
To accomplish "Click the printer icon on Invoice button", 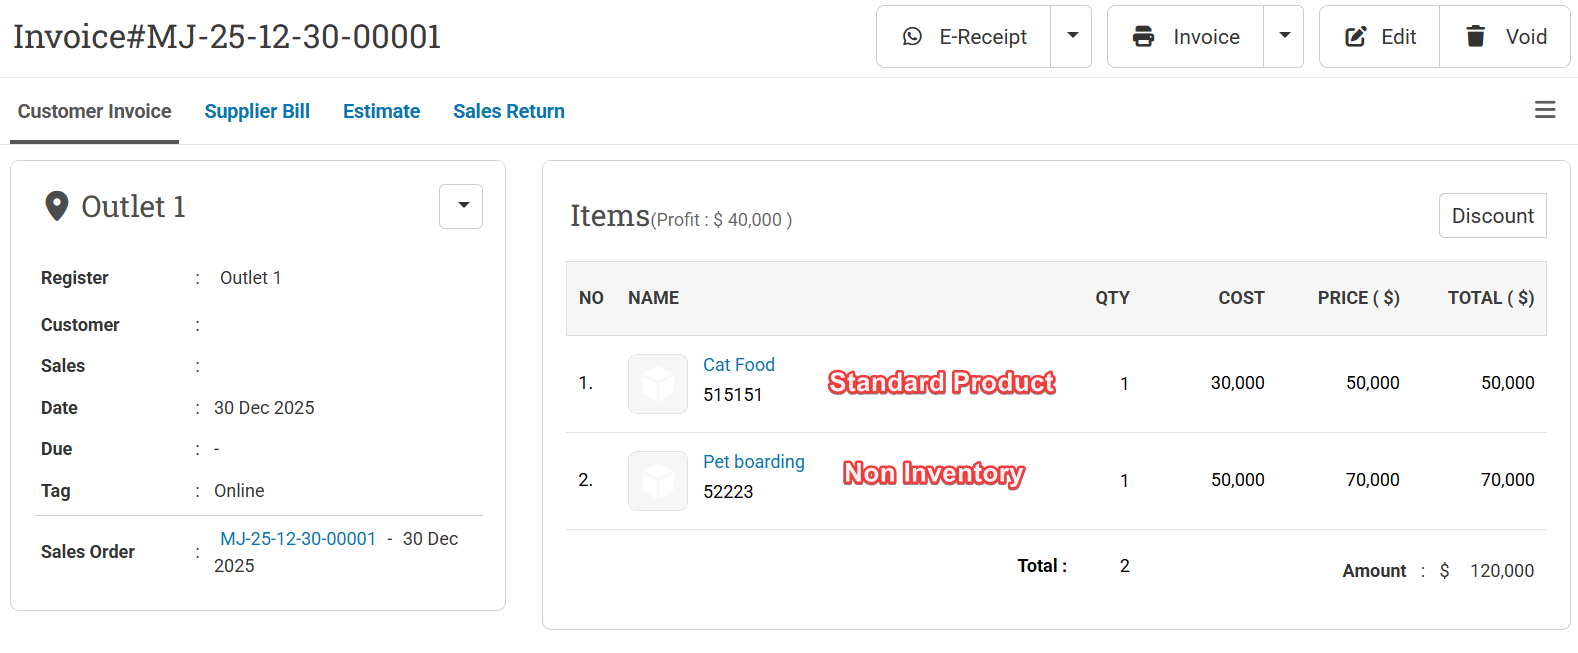I will click(1143, 37).
